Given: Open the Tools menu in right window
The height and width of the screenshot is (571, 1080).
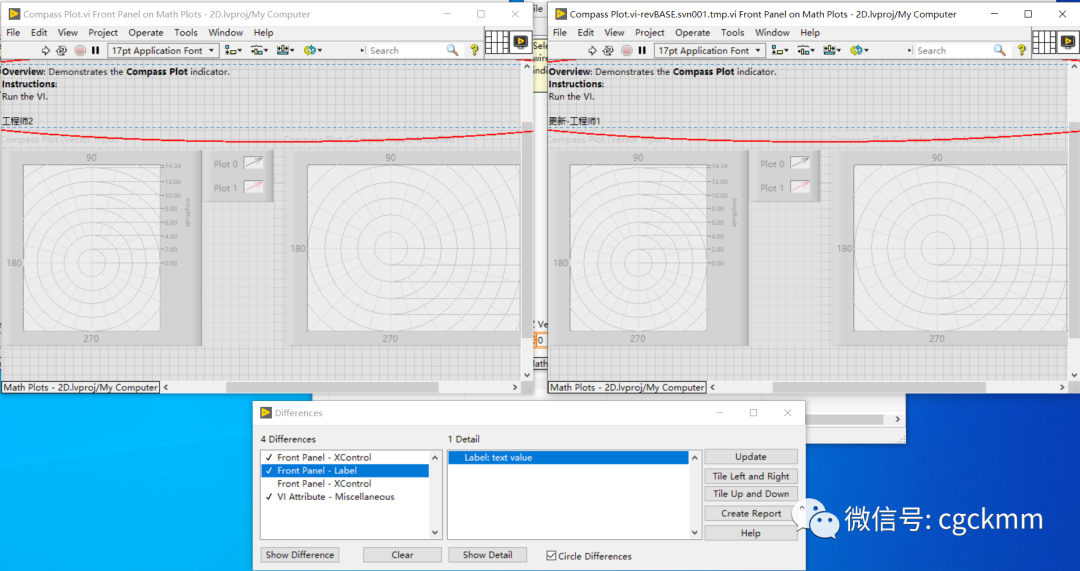Looking at the screenshot, I should 732,32.
